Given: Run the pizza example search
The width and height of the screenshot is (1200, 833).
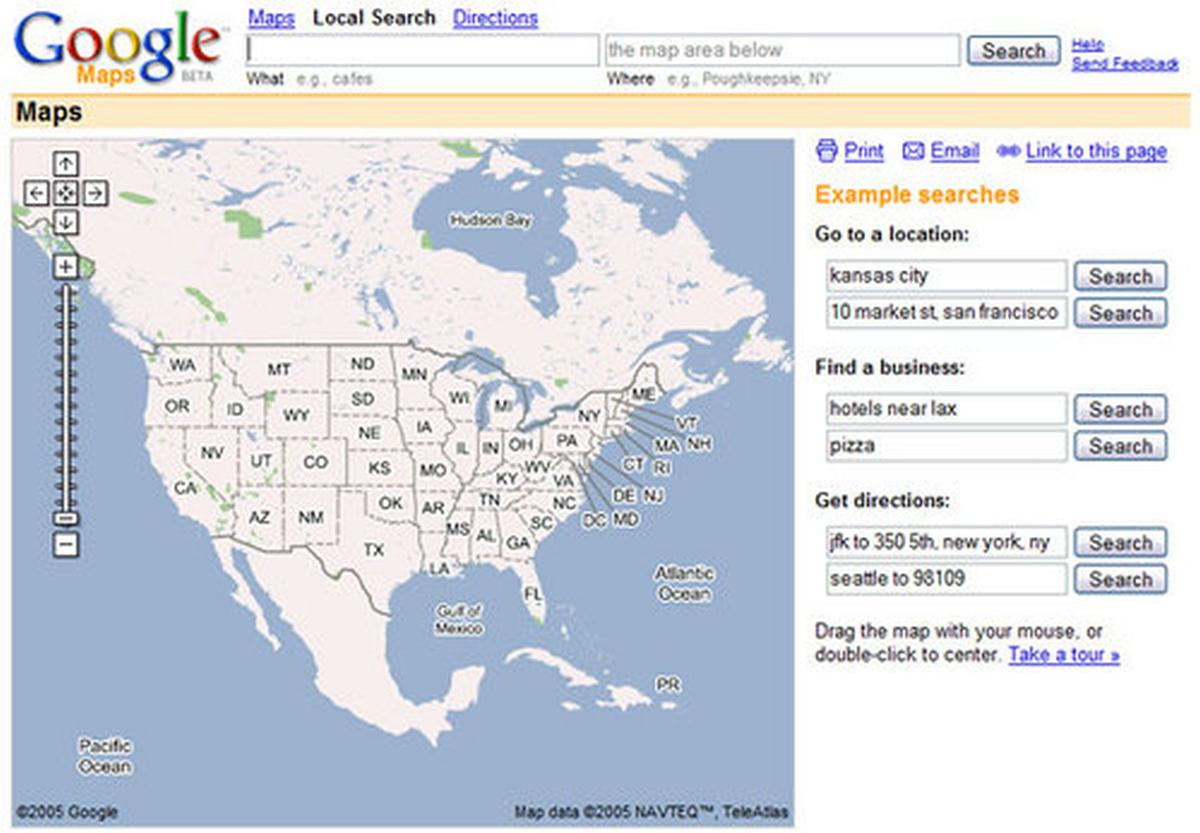Looking at the screenshot, I should (1120, 446).
